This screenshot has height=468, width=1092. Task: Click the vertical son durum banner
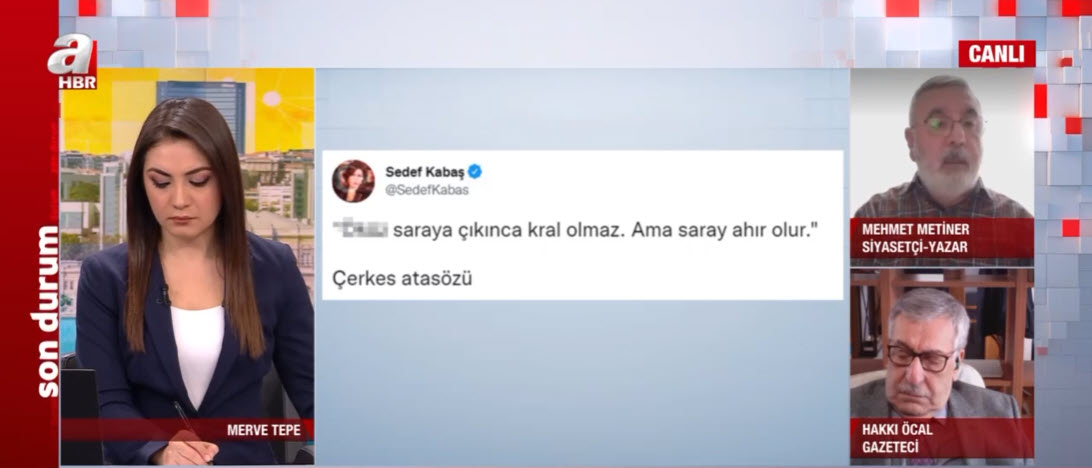47,311
